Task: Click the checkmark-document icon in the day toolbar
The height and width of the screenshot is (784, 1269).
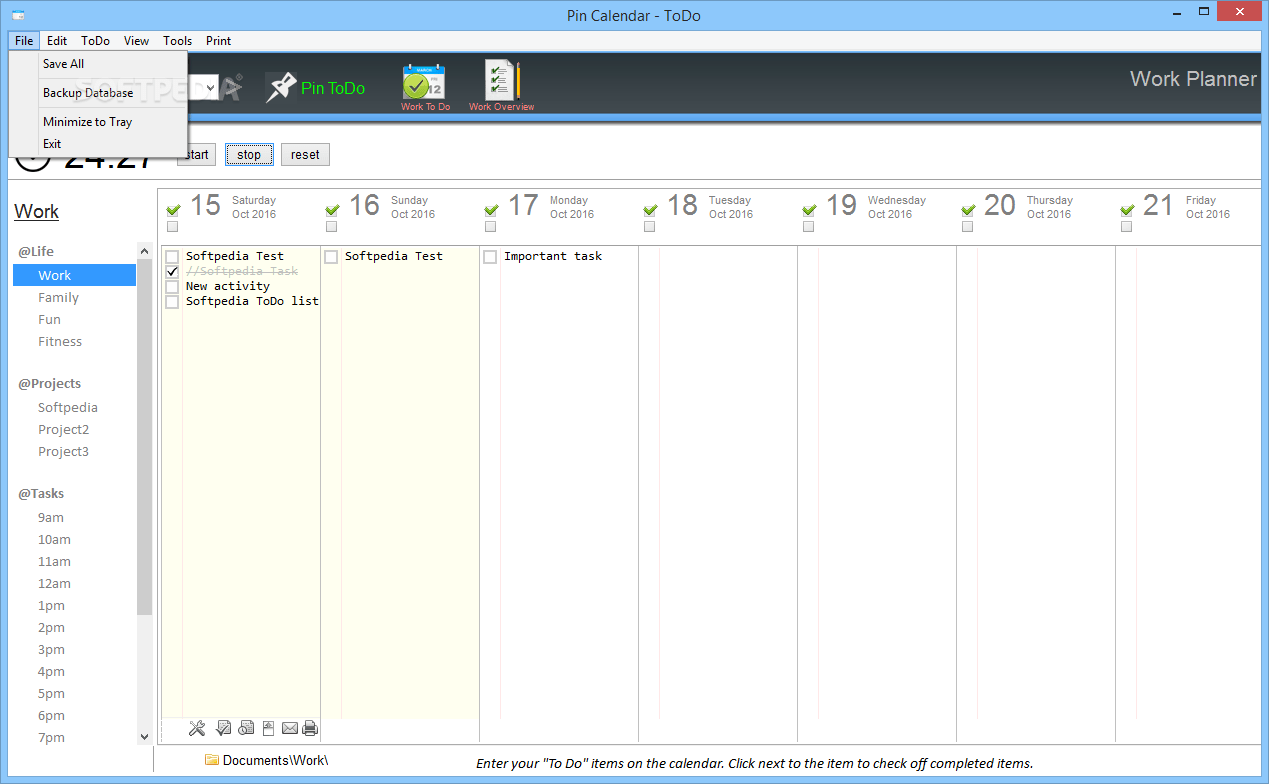Action: 224,728
